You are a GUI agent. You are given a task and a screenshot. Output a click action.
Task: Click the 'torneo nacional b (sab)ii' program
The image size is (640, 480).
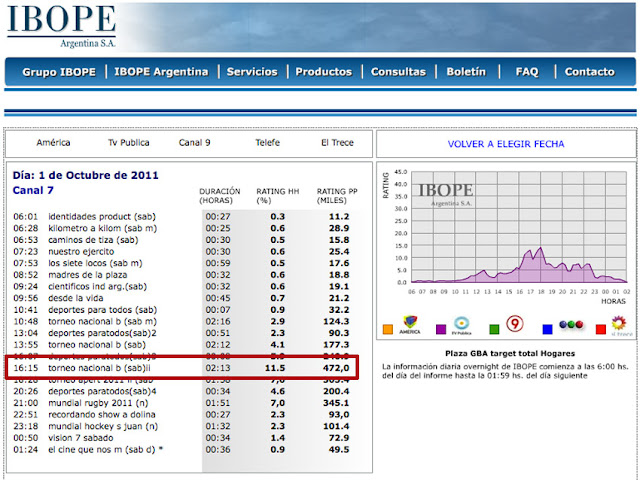coord(100,368)
